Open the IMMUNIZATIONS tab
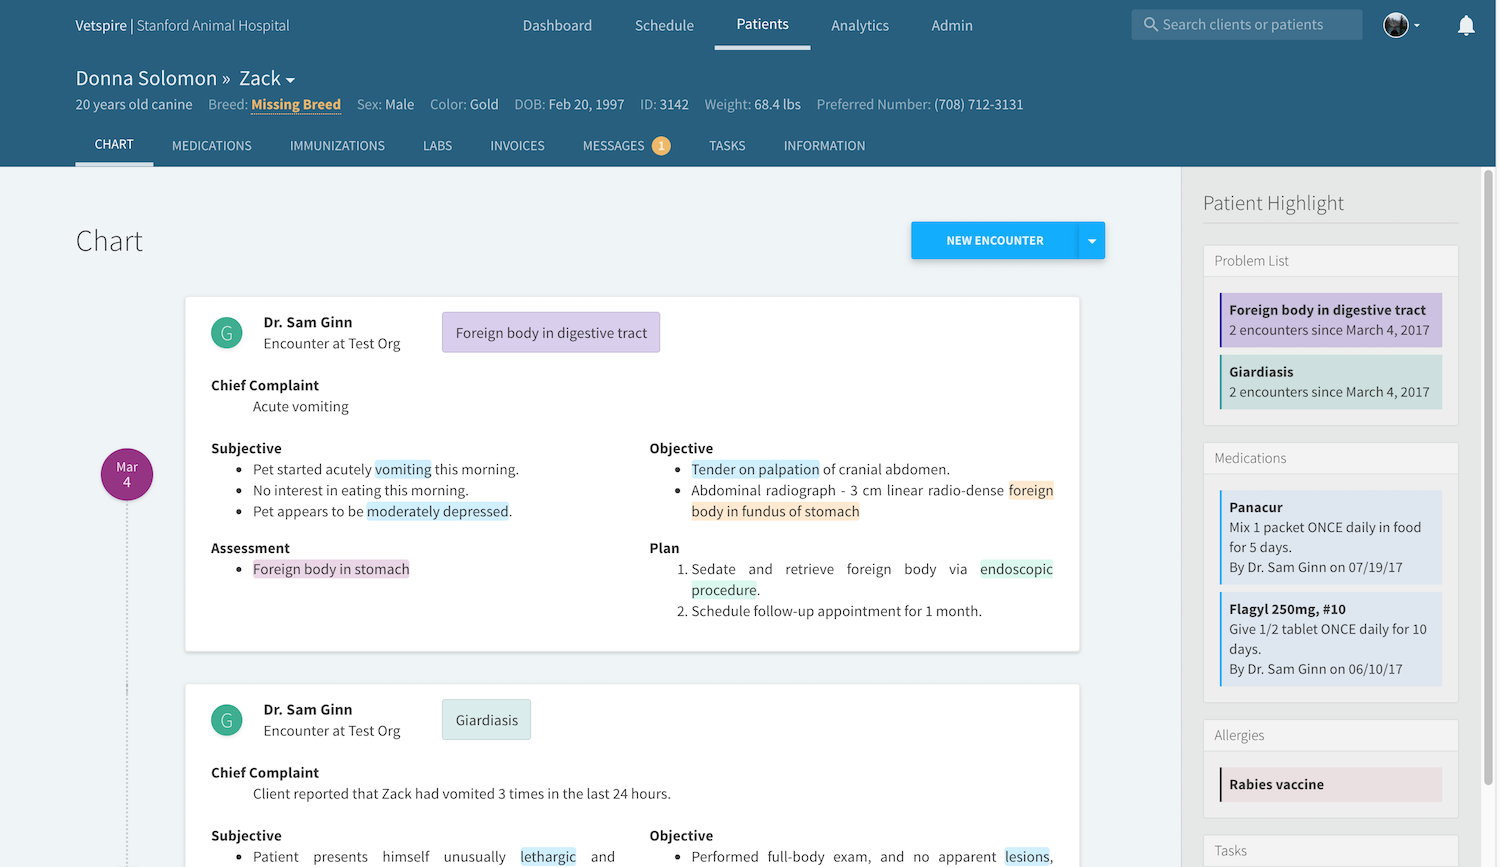Viewport: 1500px width, 867px height. 337,145
